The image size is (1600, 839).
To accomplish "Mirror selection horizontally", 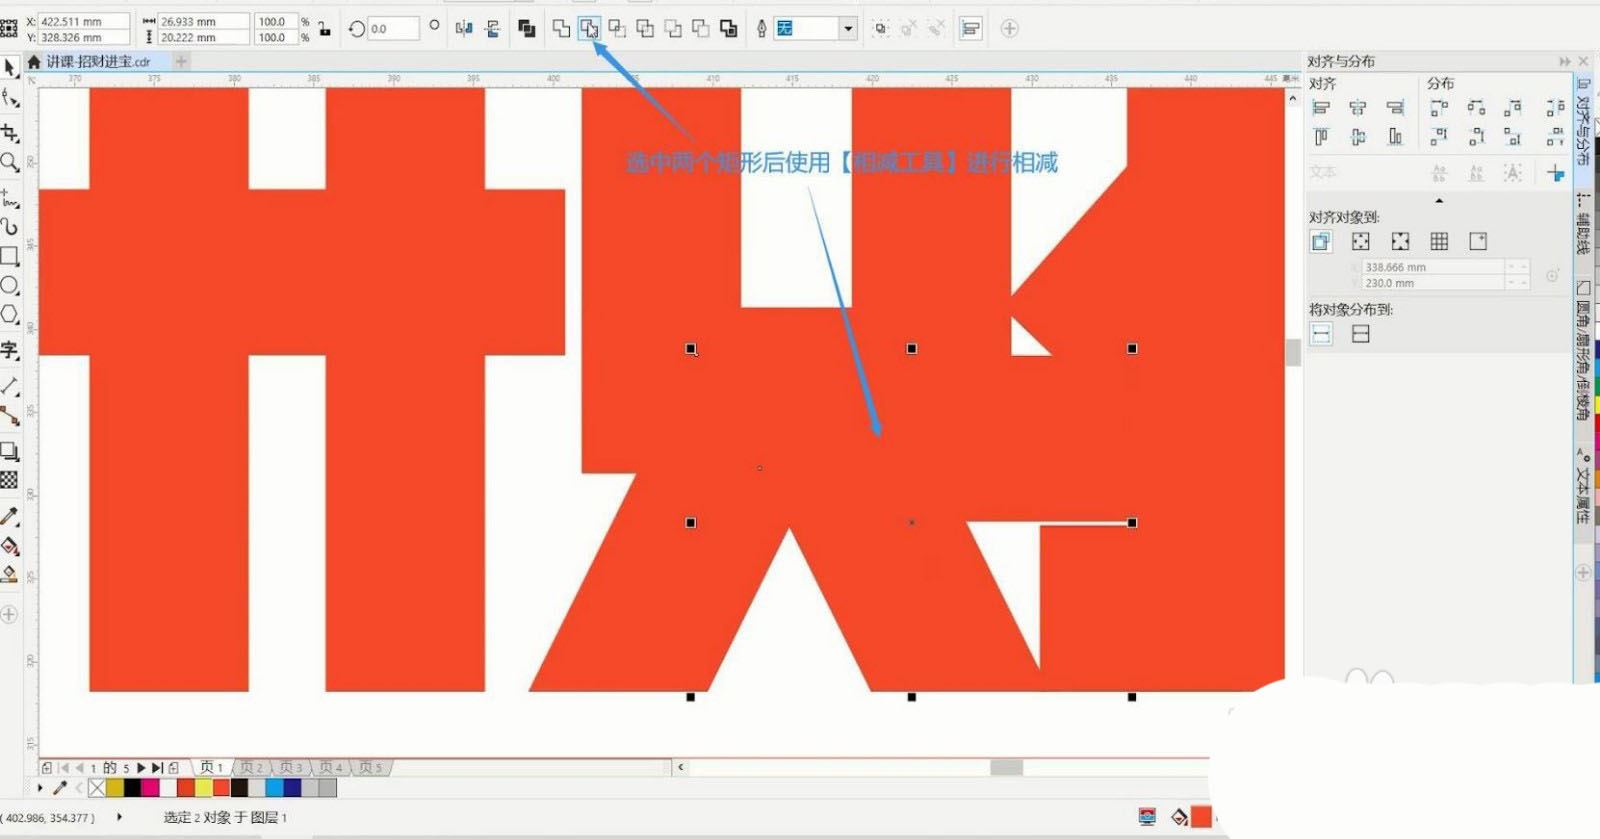I will (464, 28).
